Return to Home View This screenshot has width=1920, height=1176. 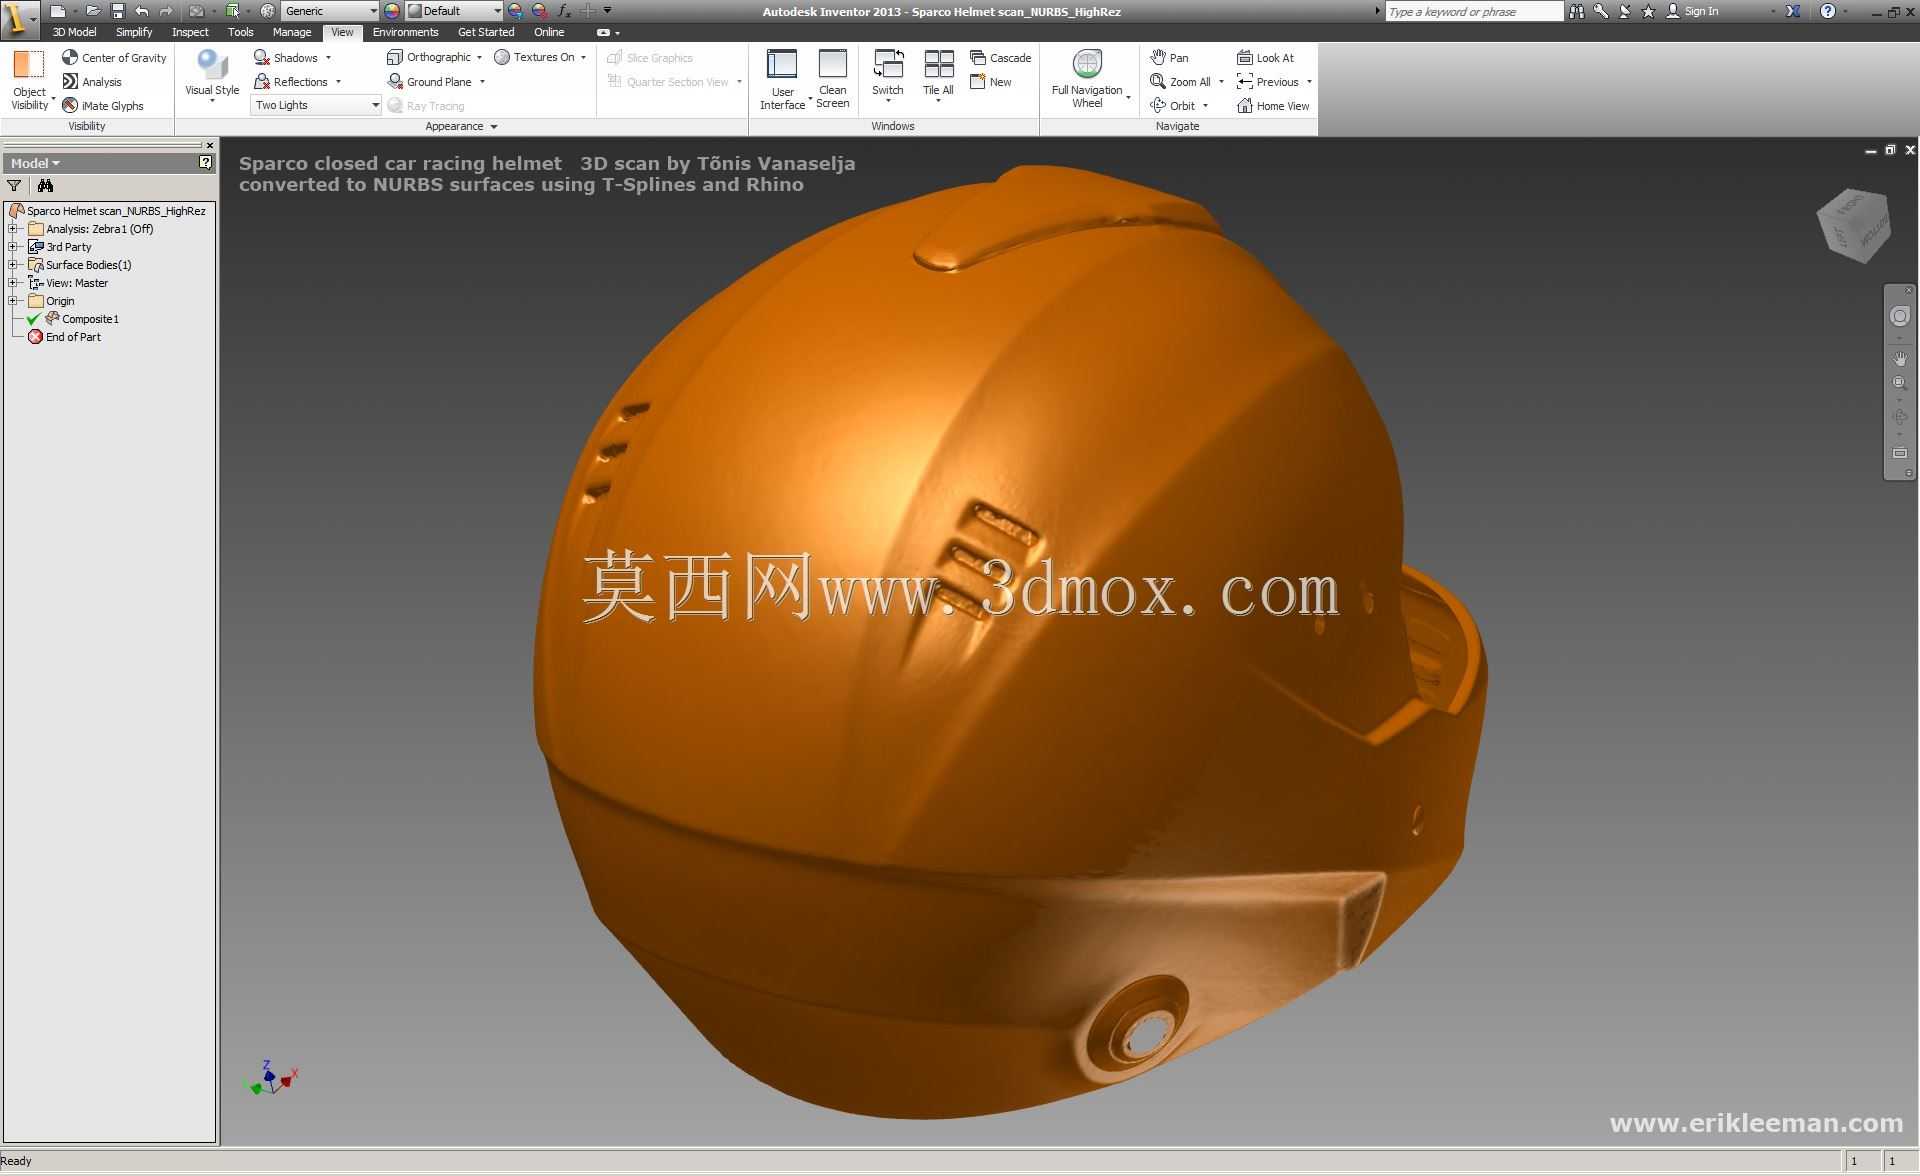1273,106
